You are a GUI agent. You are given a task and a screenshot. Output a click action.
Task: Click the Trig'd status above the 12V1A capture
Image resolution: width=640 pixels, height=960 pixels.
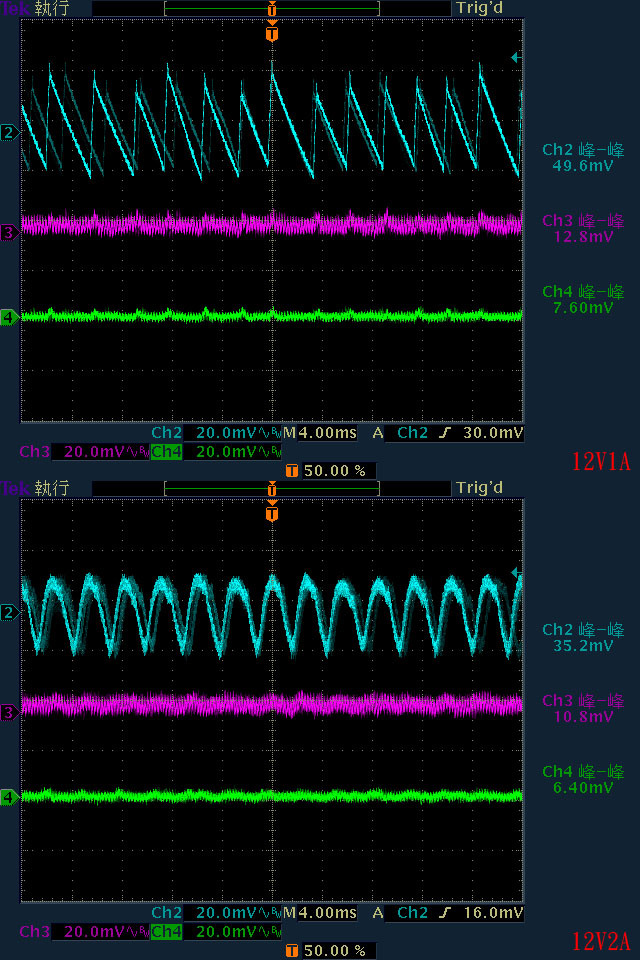(480, 9)
